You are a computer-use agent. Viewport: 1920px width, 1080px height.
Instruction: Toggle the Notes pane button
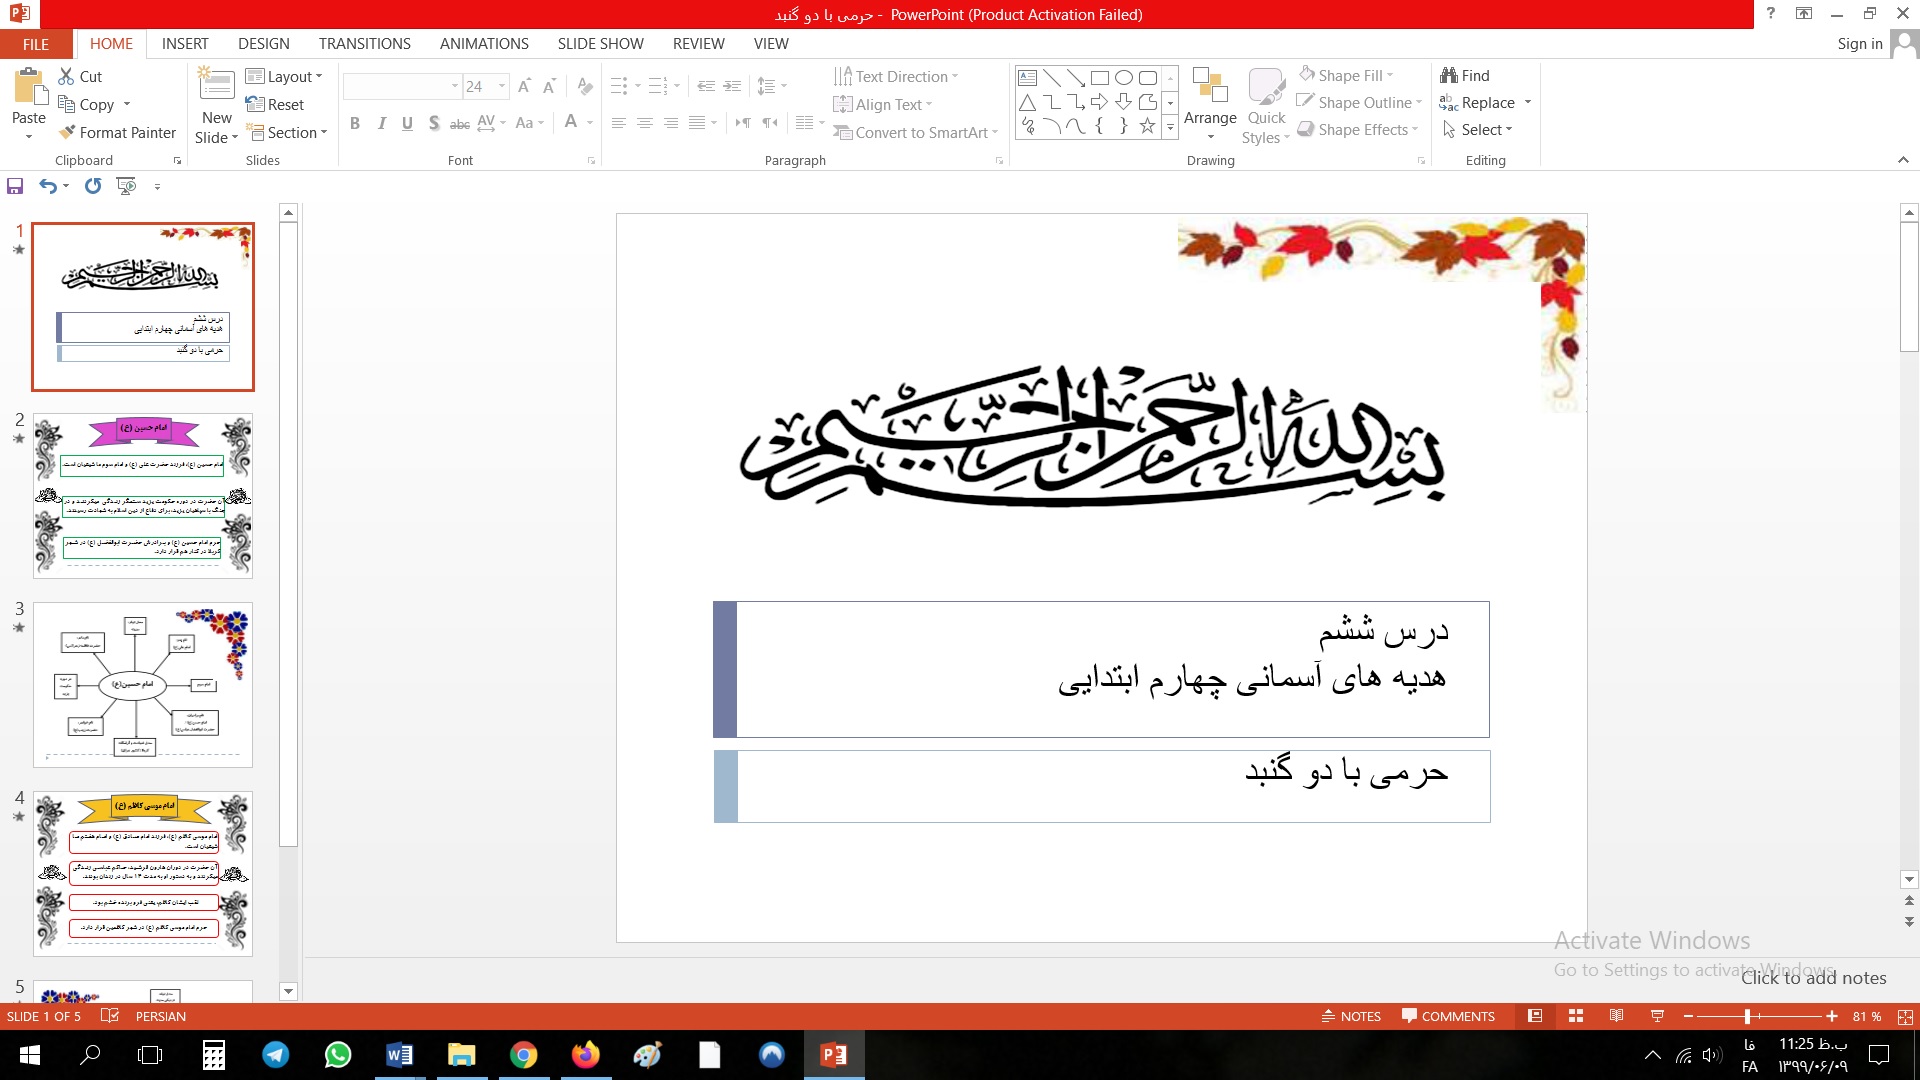point(1351,1016)
